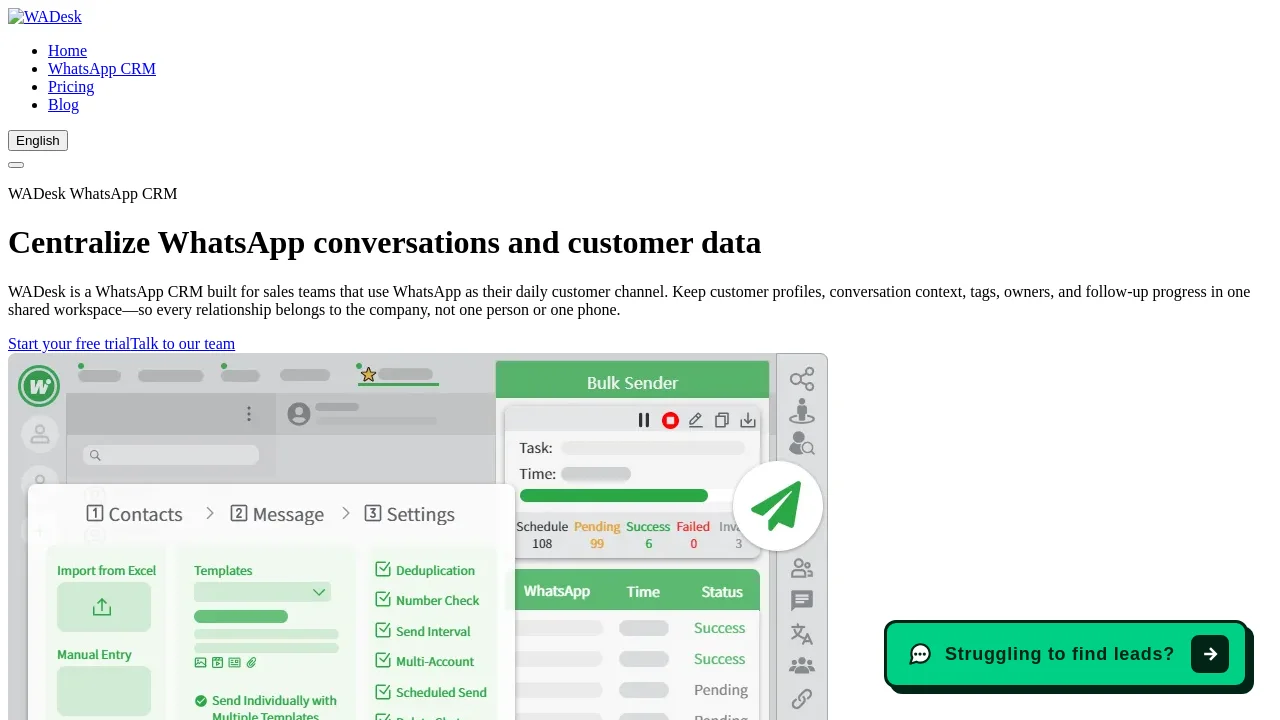1280x720 pixels.
Task: Select Send Individually with Multiple Templates option
Action: tap(266, 708)
